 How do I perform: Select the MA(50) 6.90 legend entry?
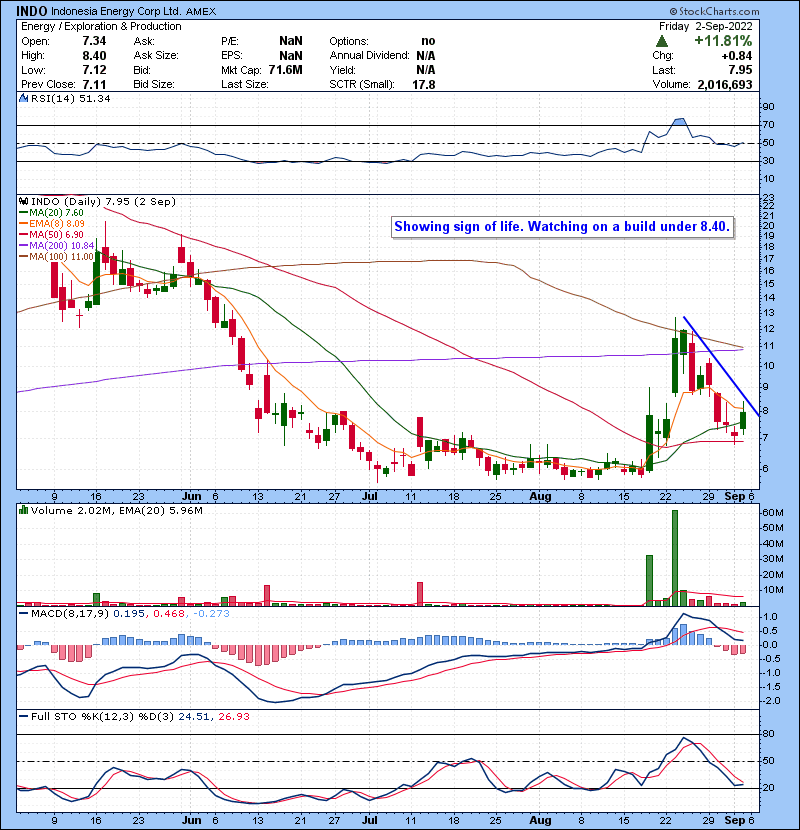tap(51, 234)
